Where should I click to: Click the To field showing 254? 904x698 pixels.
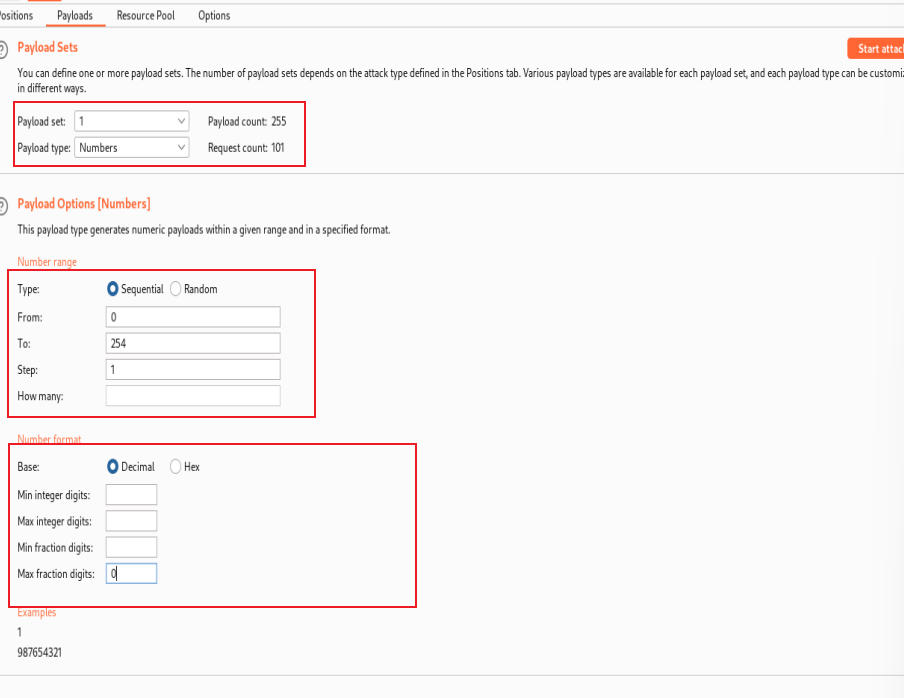193,343
